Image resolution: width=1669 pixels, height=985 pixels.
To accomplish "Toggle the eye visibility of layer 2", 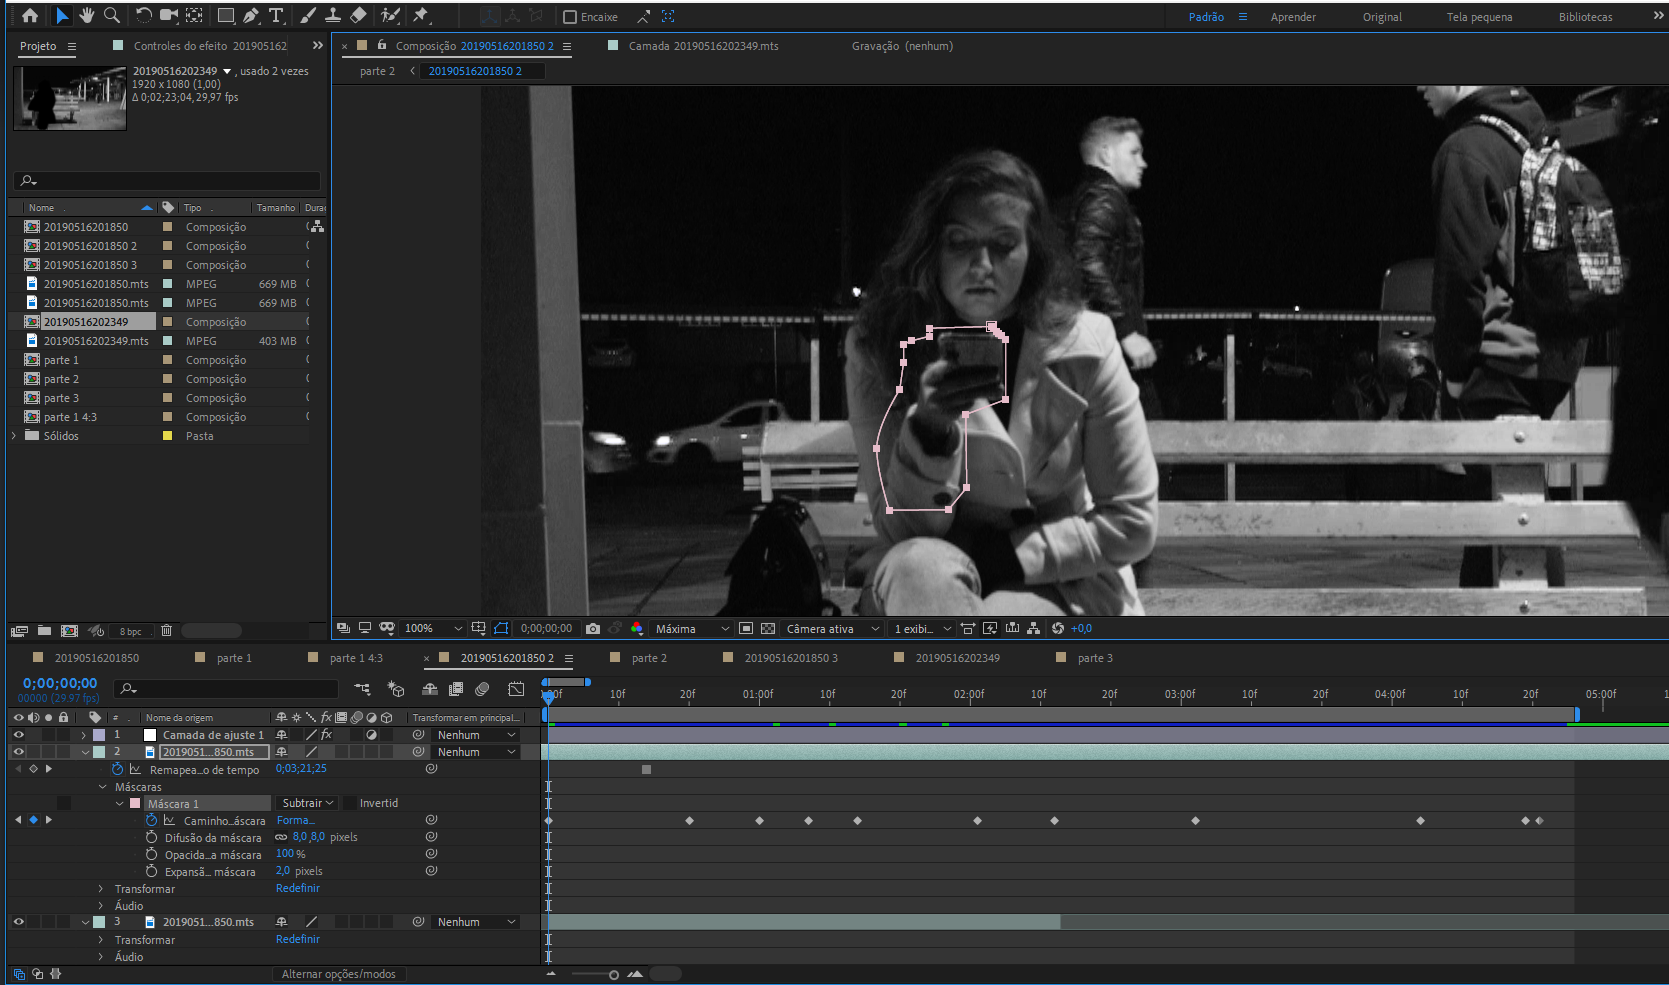I will click(x=18, y=752).
